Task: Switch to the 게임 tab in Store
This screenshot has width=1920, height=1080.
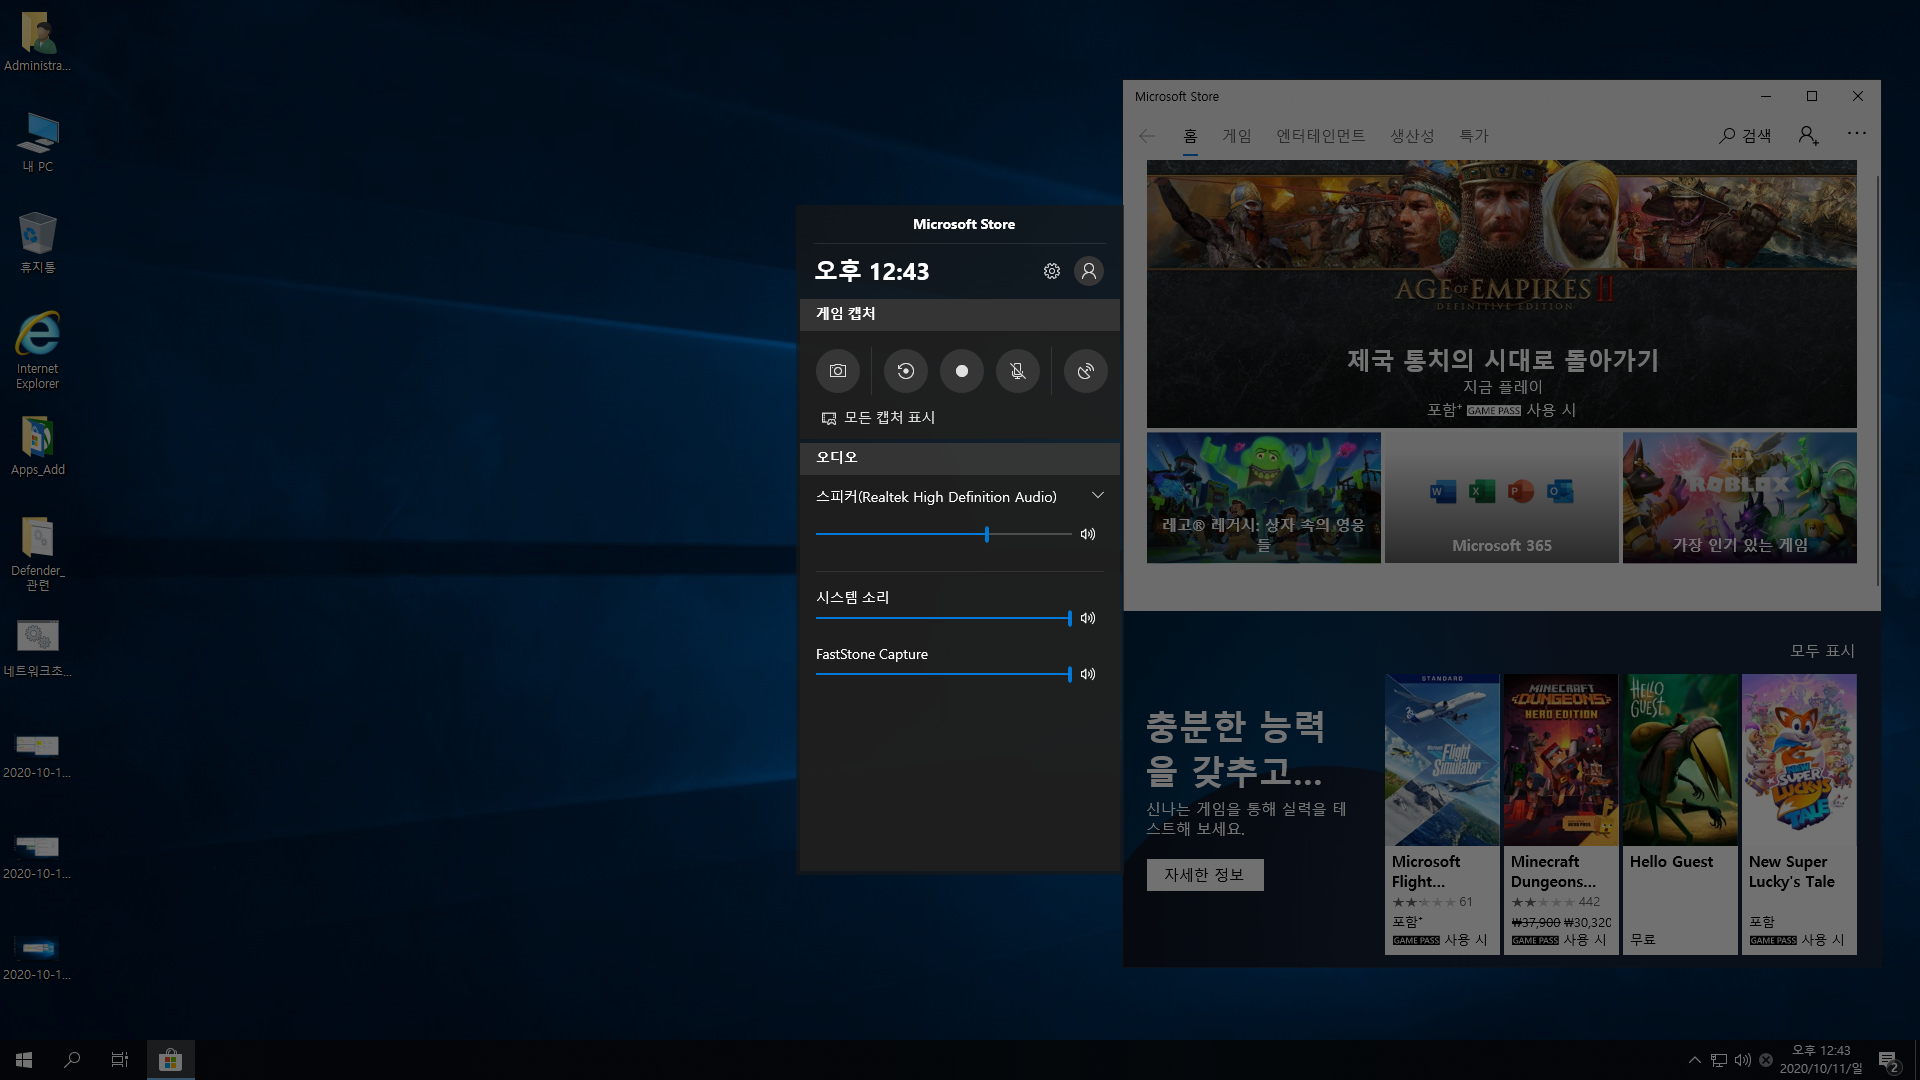Action: pyautogui.click(x=1236, y=136)
